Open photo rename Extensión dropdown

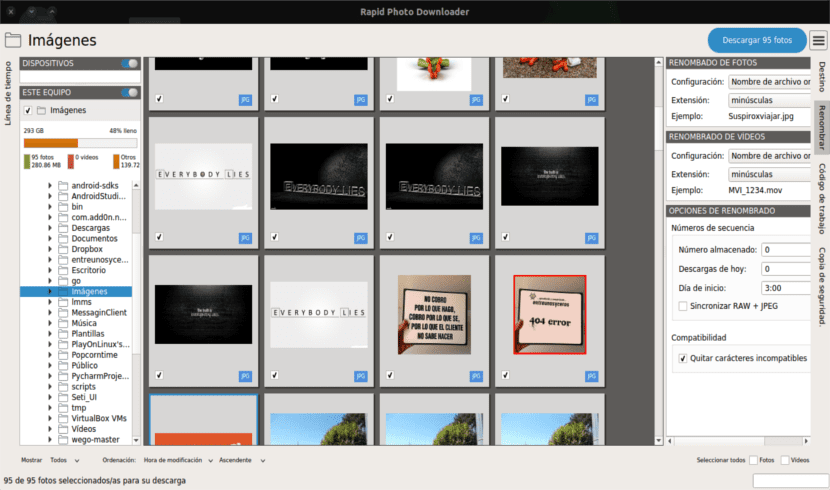coord(770,101)
